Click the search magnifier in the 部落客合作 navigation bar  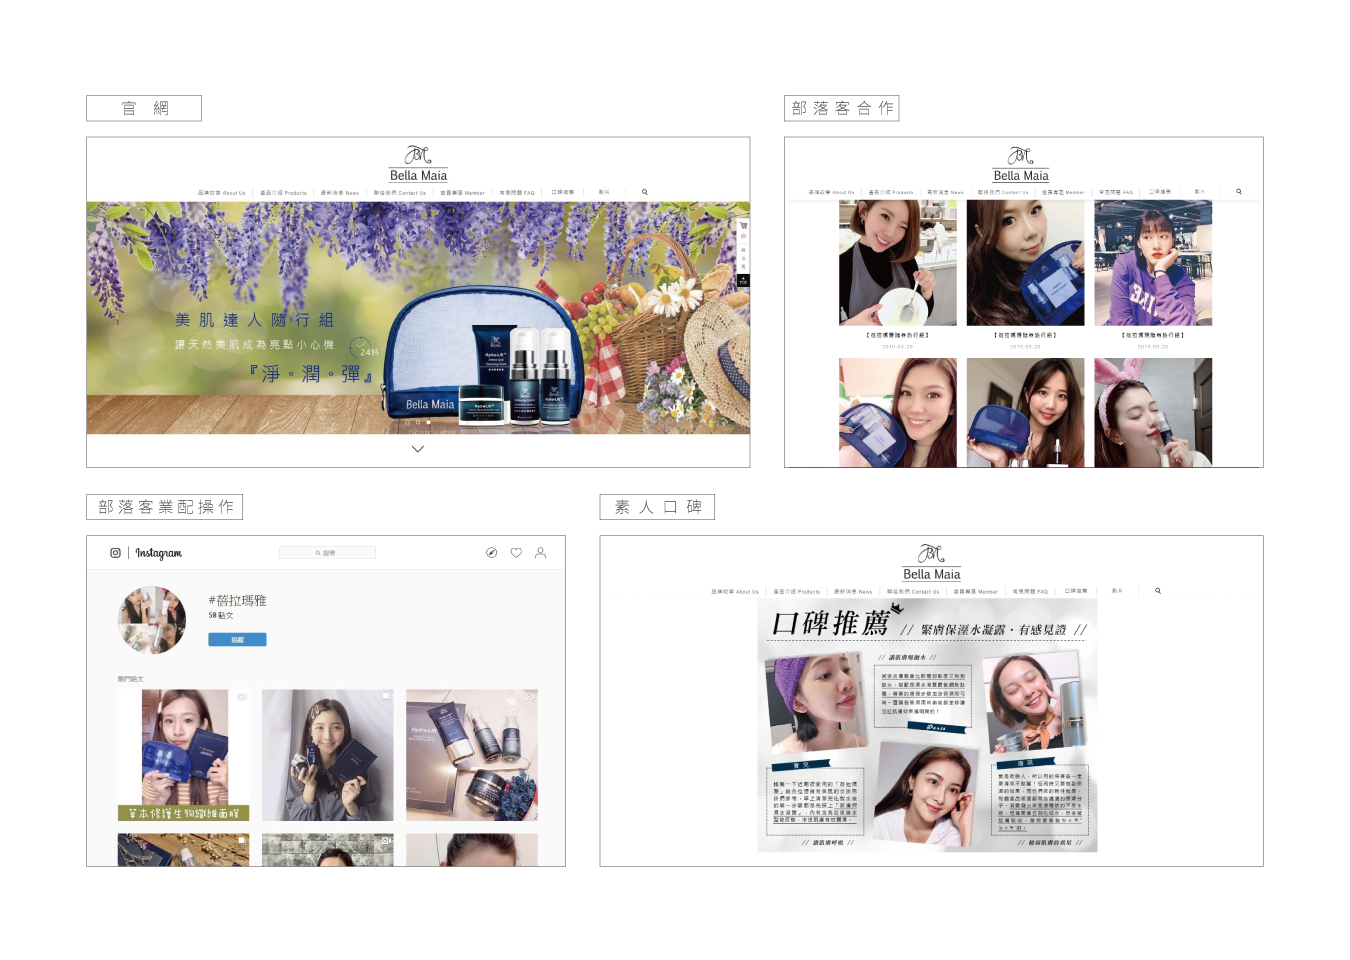(1239, 192)
